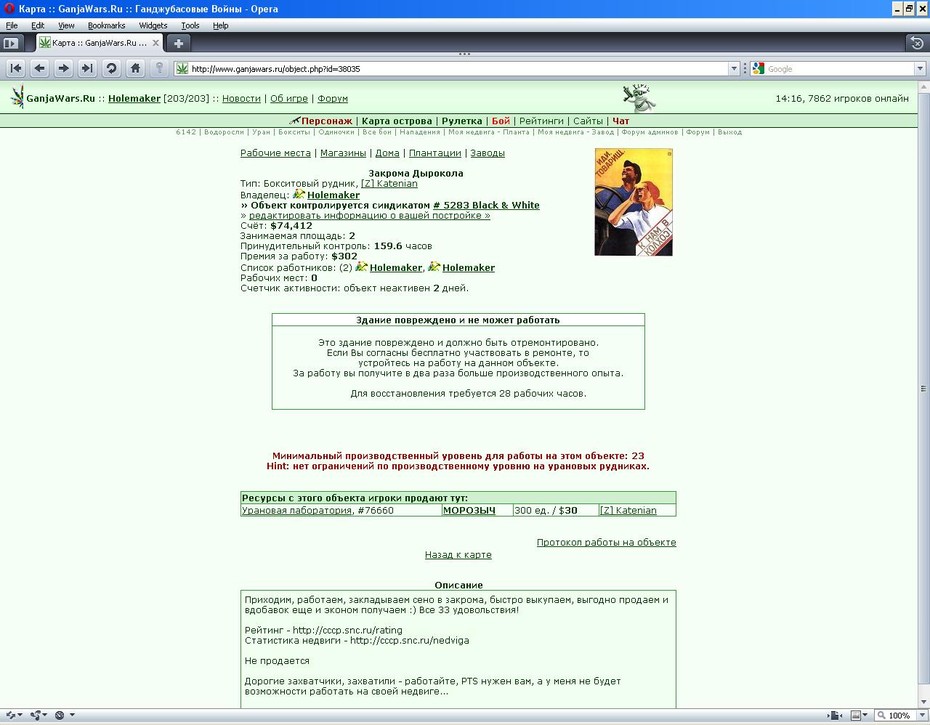The height and width of the screenshot is (725, 930).
Task: Go to Карта острова
Action: [397, 121]
